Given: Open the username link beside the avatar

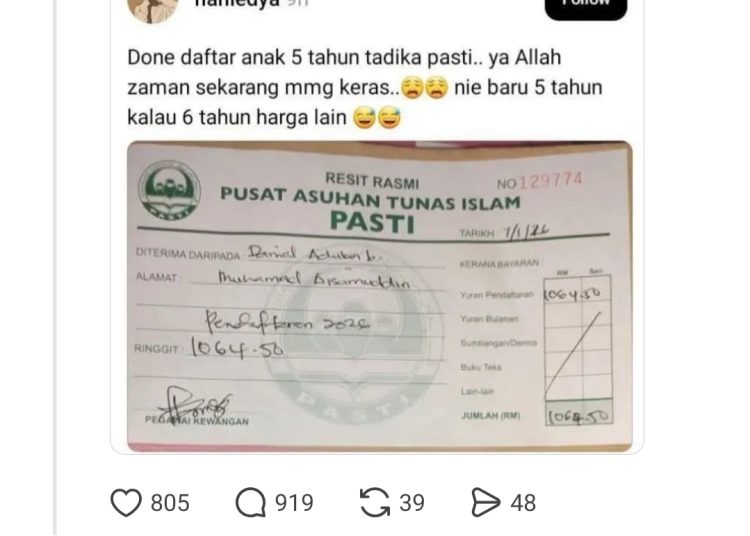Looking at the screenshot, I should pyautogui.click(x=237, y=4).
